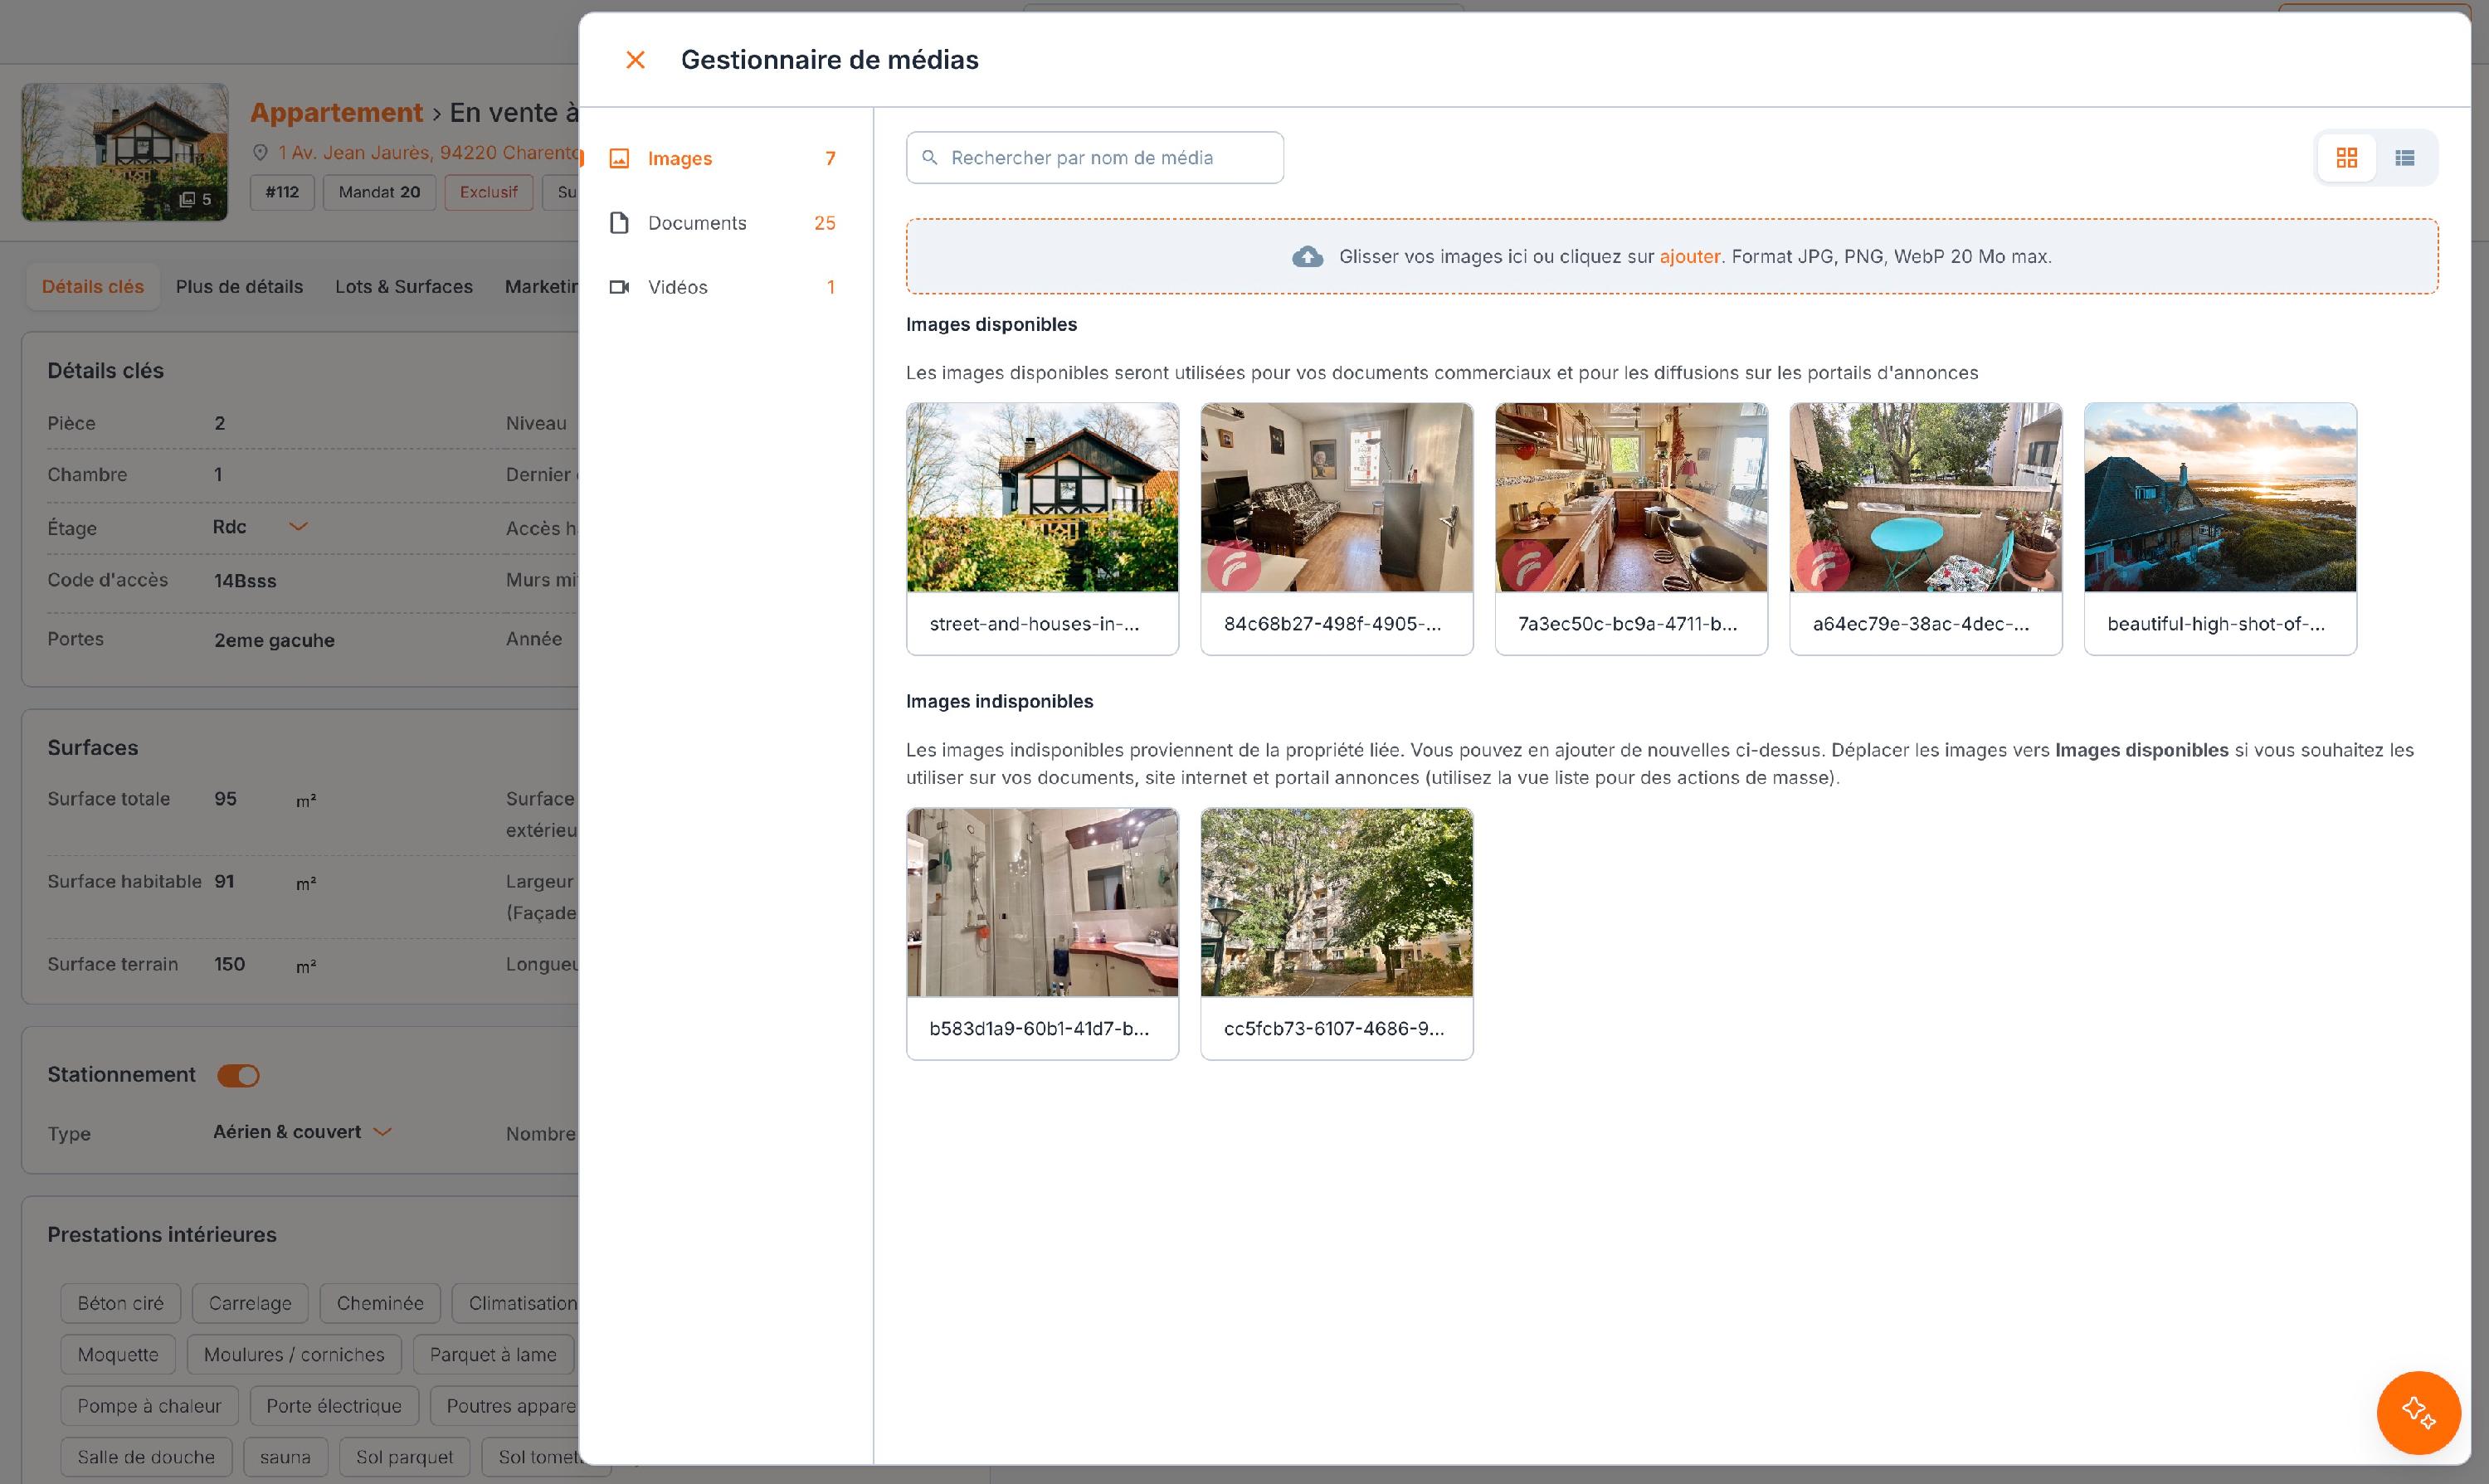Click the property thumbnail in the header
This screenshot has height=1484, width=2489.
pyautogui.click(x=125, y=152)
